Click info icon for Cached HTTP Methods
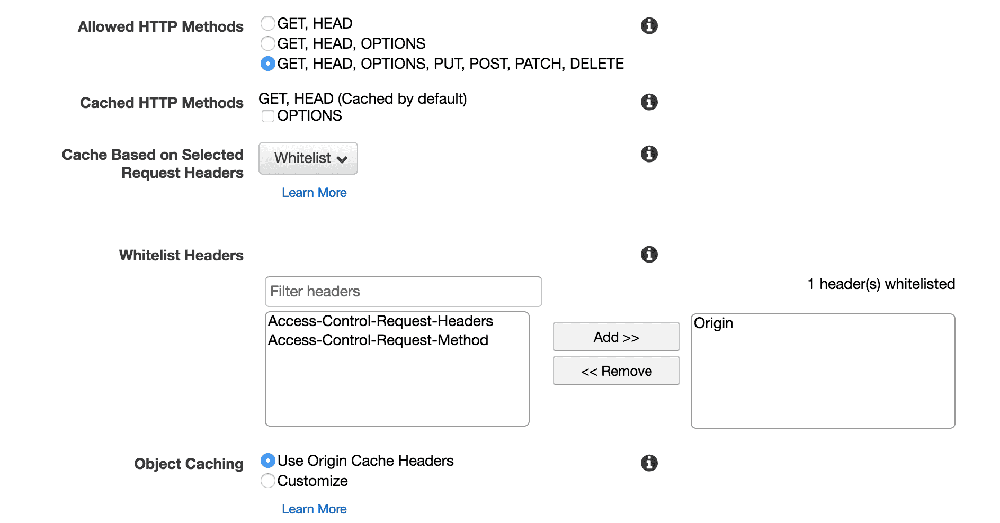1000x523 pixels. [649, 102]
